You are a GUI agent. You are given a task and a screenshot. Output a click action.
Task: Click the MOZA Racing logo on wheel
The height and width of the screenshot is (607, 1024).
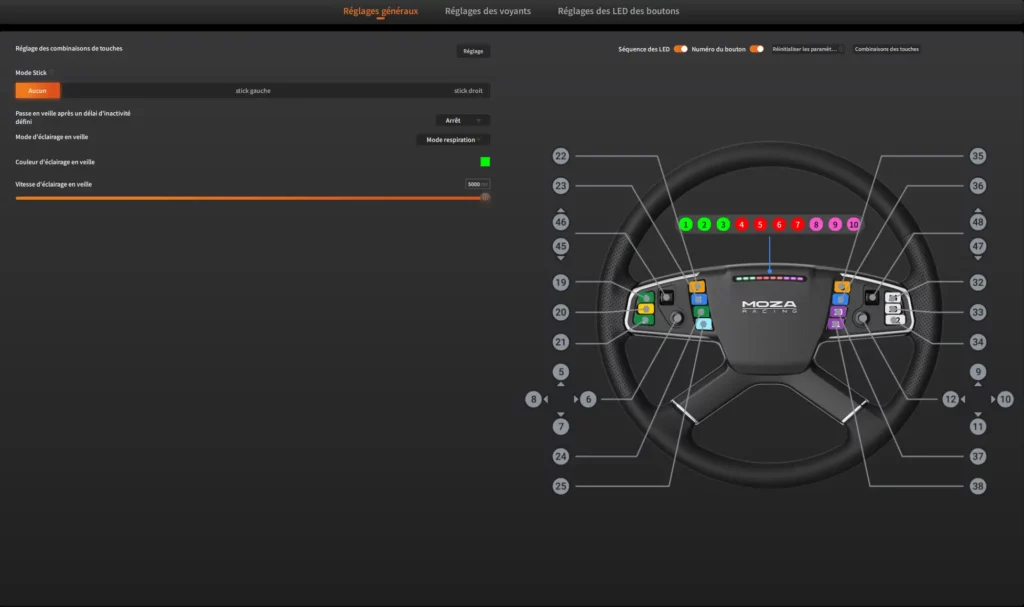point(769,306)
